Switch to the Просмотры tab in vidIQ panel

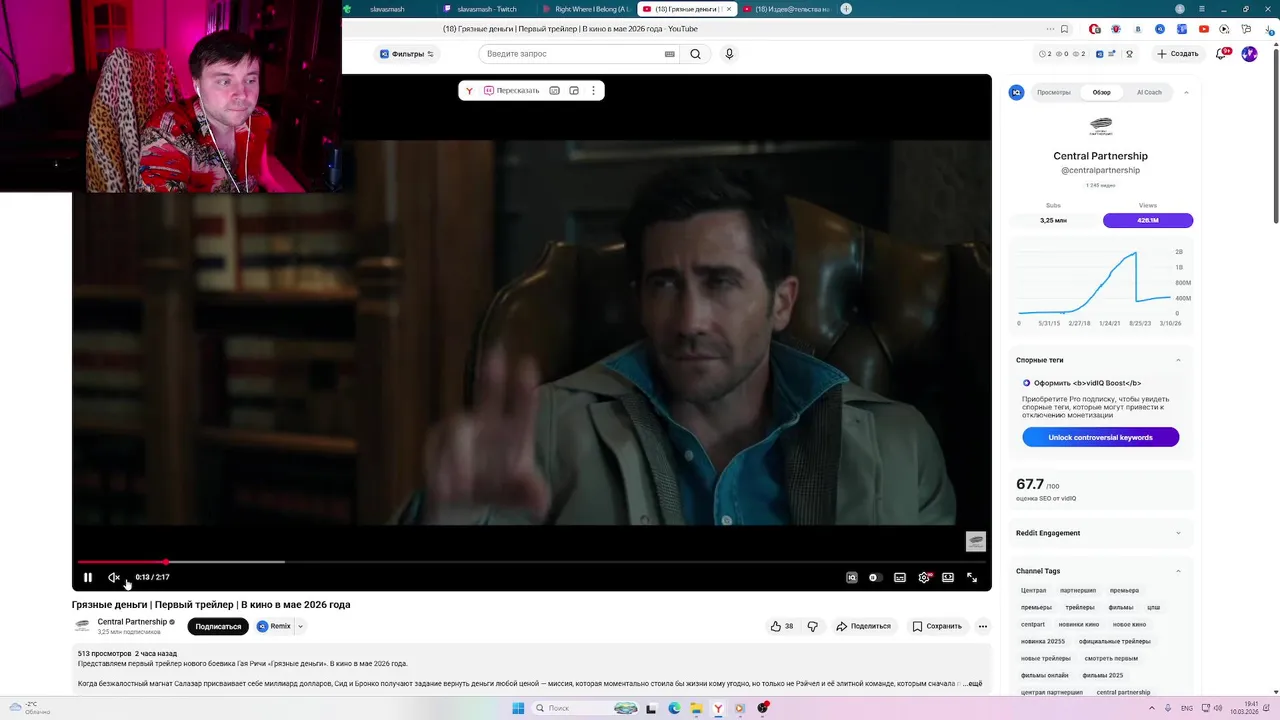1054,92
